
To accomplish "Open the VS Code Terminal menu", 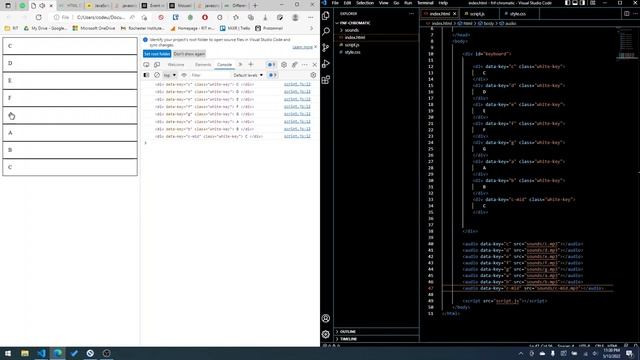I will [425, 3].
